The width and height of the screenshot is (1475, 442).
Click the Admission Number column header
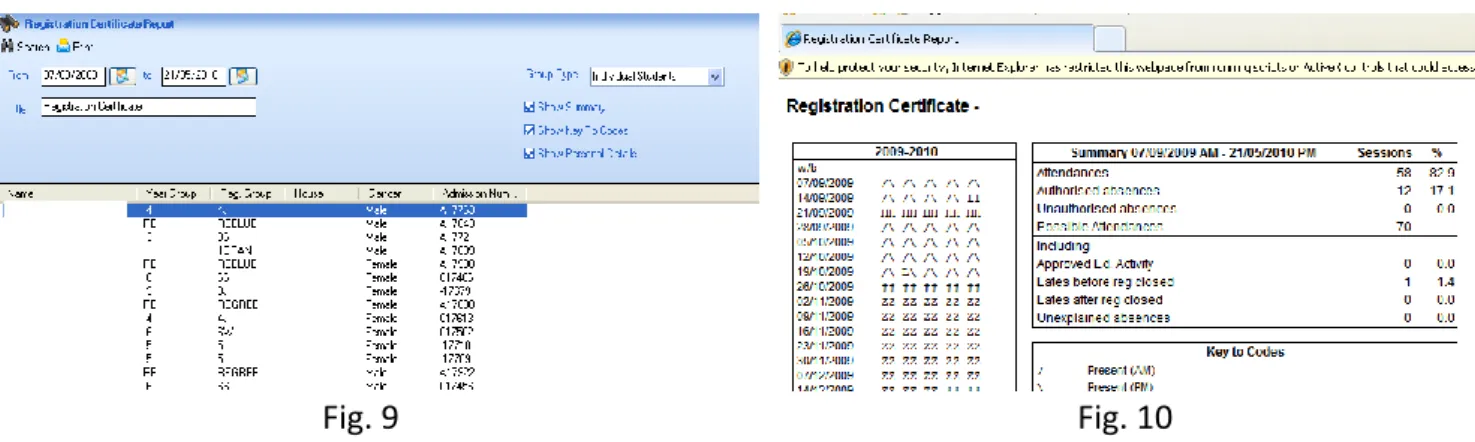[x=479, y=193]
